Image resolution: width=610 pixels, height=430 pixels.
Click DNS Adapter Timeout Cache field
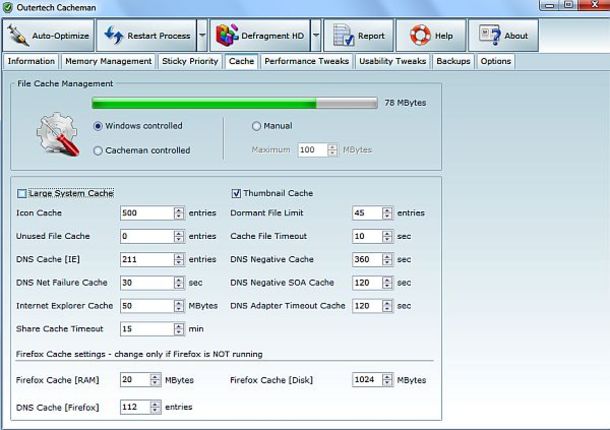[x=367, y=305]
